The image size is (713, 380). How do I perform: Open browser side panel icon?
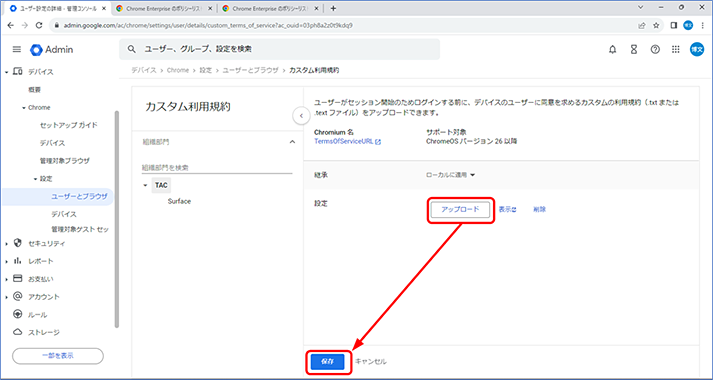[674, 25]
